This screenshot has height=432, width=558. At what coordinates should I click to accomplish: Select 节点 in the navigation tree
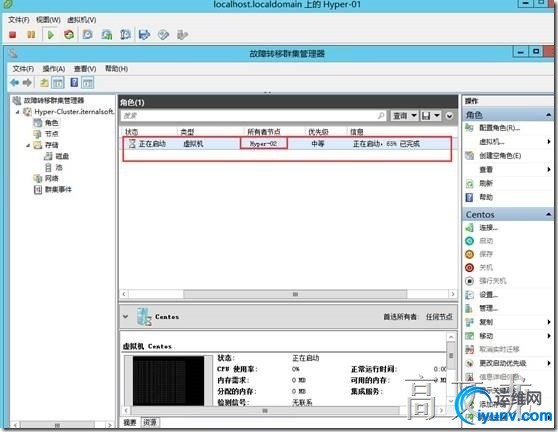(51, 134)
